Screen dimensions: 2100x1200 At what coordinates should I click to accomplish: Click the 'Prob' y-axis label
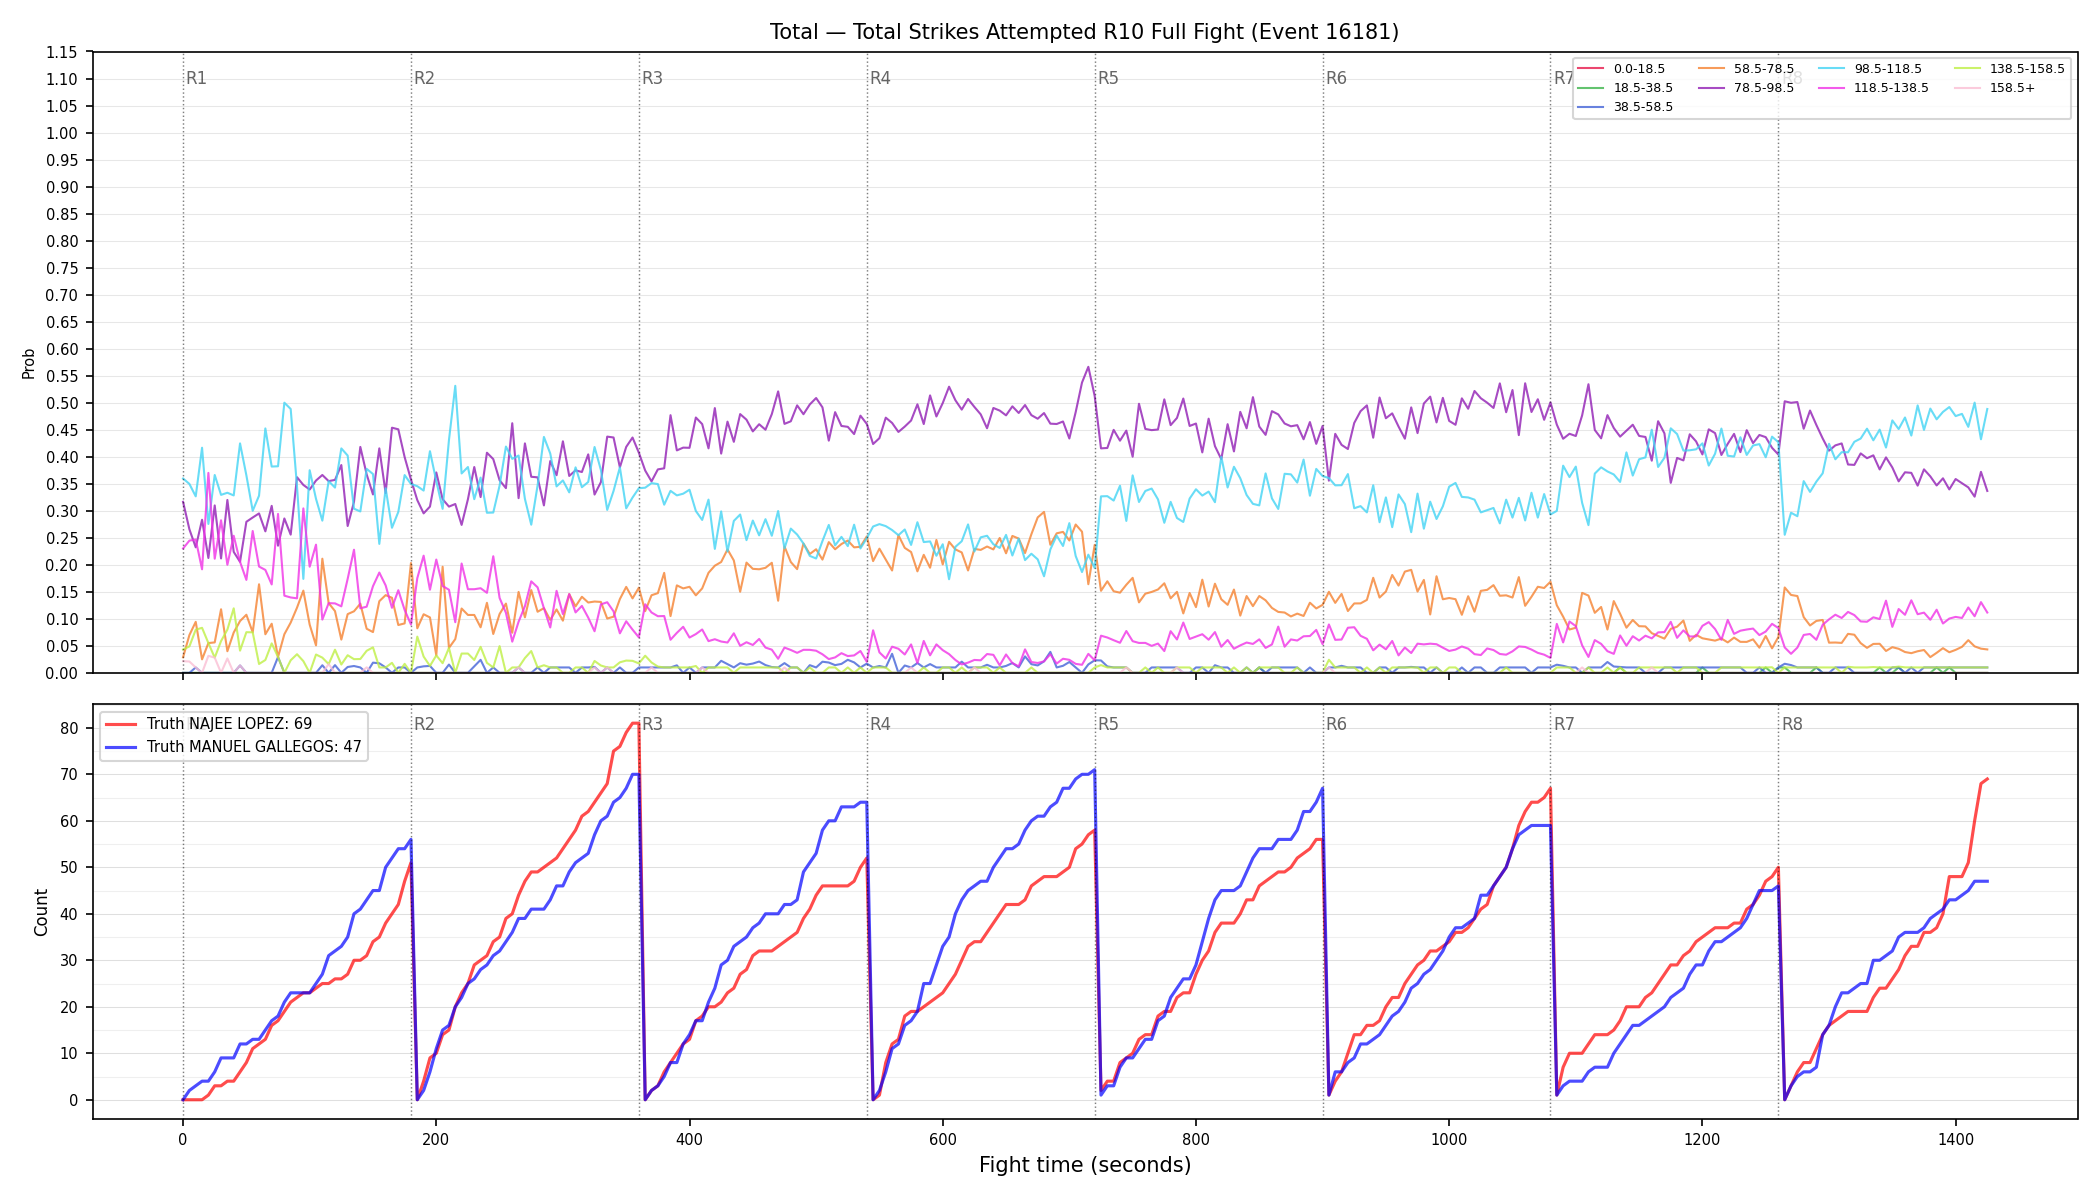click(x=29, y=363)
